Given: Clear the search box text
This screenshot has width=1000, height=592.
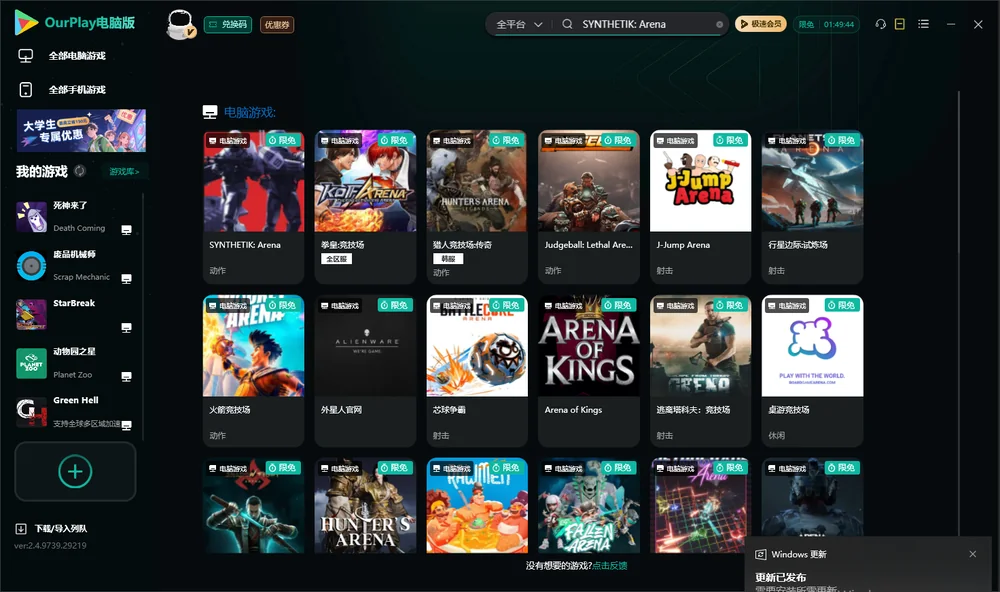Looking at the screenshot, I should [x=719, y=24].
